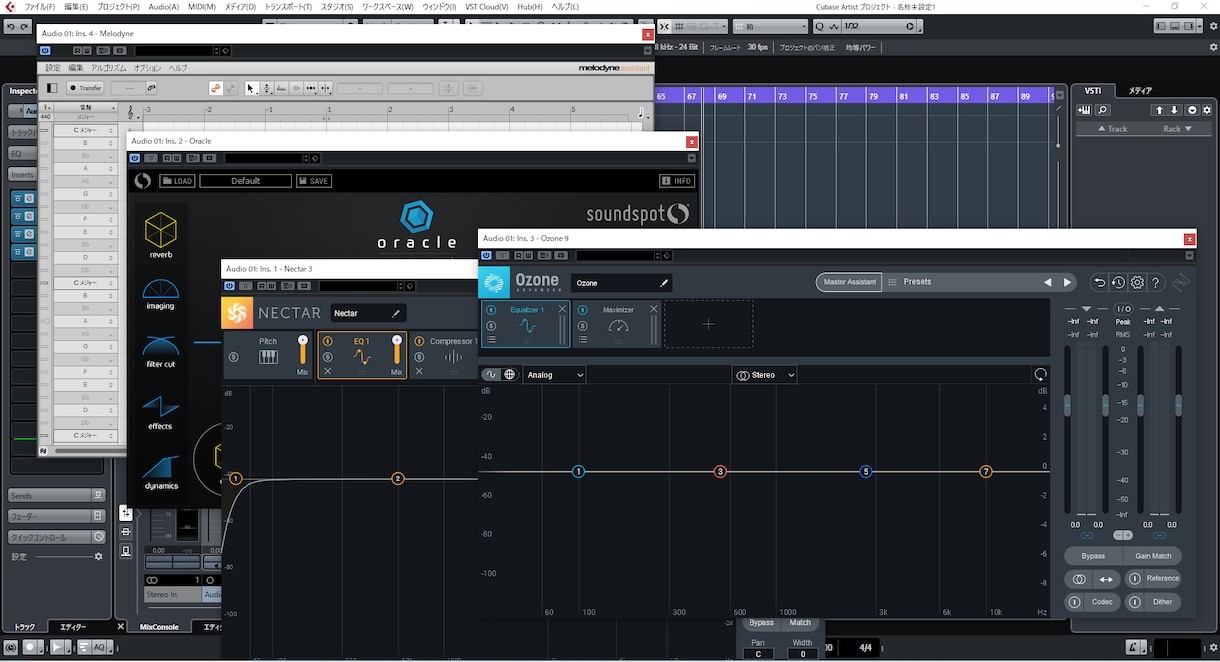
Task: Click Ozone's reset EQ circular arrow icon
Action: (1041, 375)
